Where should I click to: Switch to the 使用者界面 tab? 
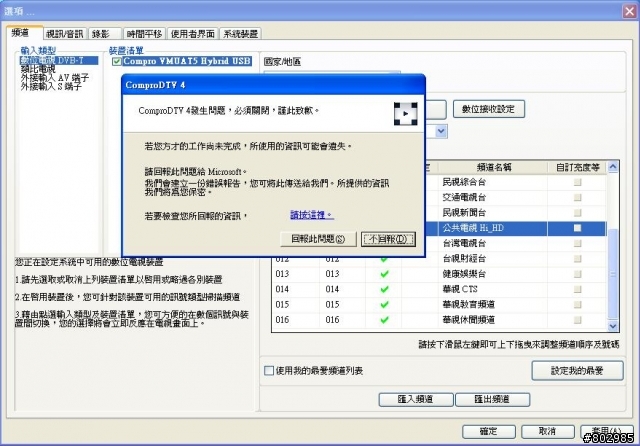(x=193, y=34)
